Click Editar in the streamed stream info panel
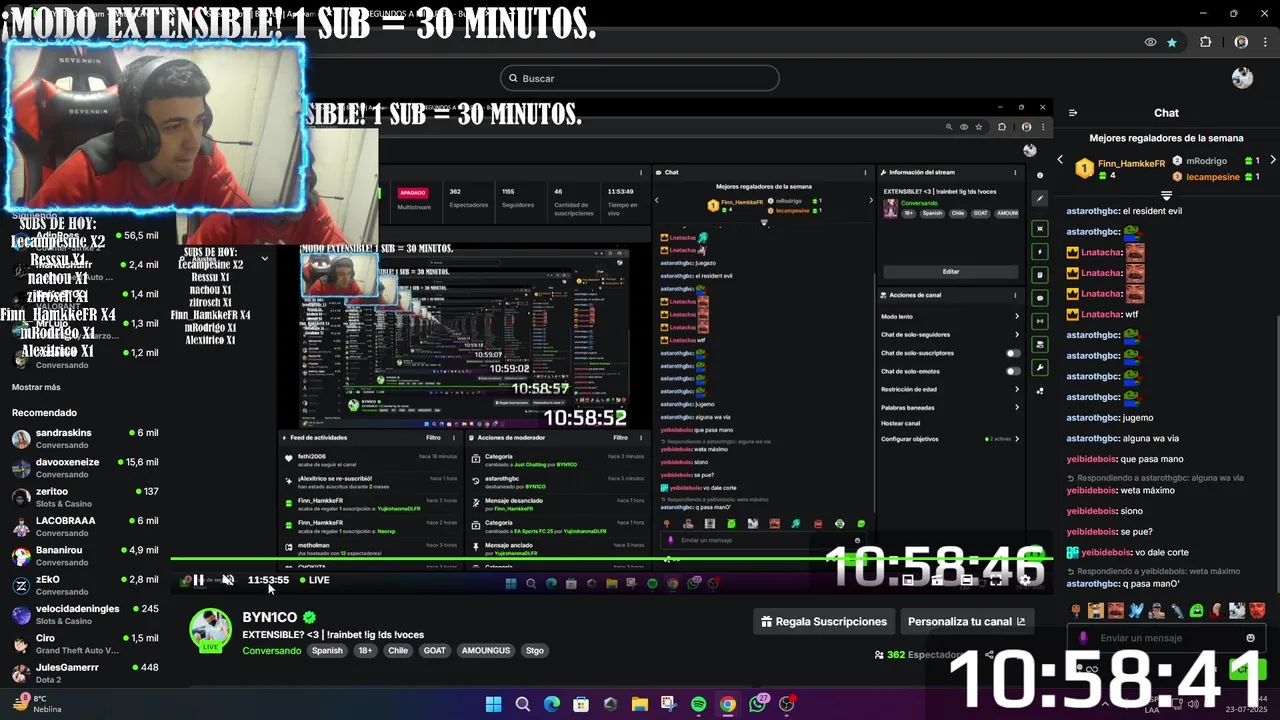Image resolution: width=1280 pixels, height=720 pixels. [950, 271]
